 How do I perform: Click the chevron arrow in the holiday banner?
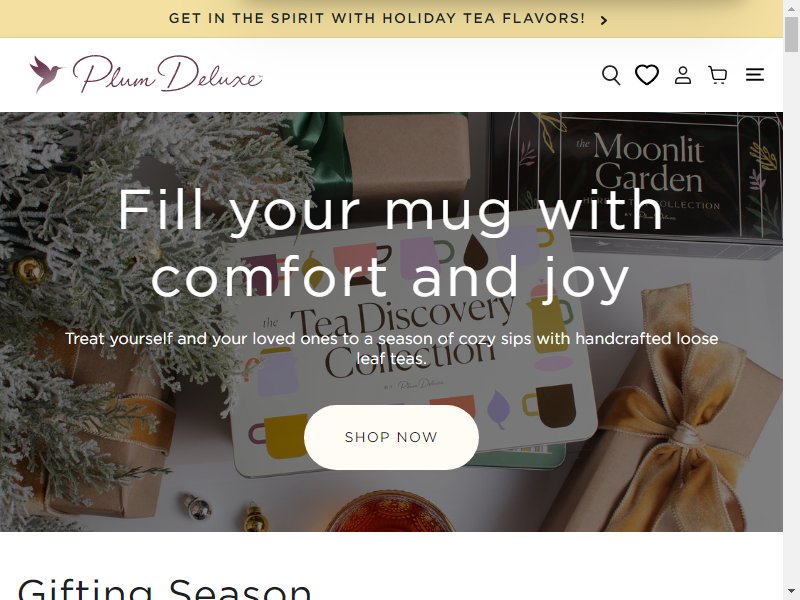point(604,20)
